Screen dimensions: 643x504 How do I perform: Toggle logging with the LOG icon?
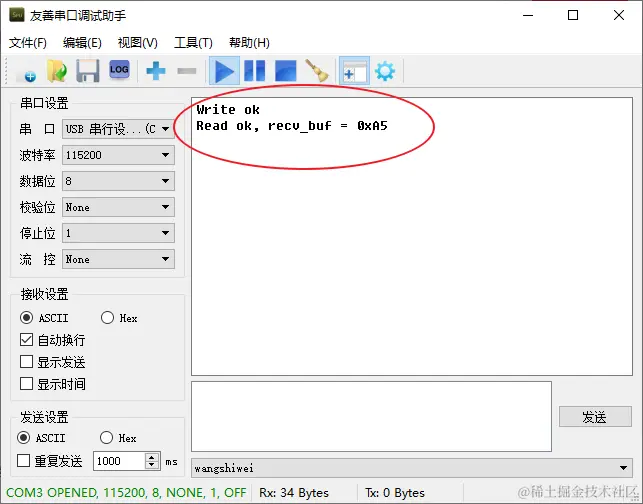(119, 71)
